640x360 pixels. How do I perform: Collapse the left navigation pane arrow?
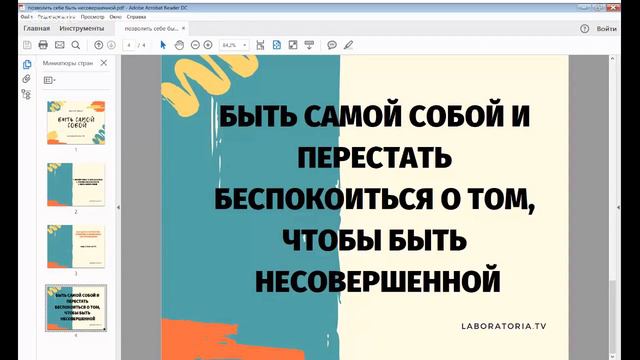click(118, 207)
